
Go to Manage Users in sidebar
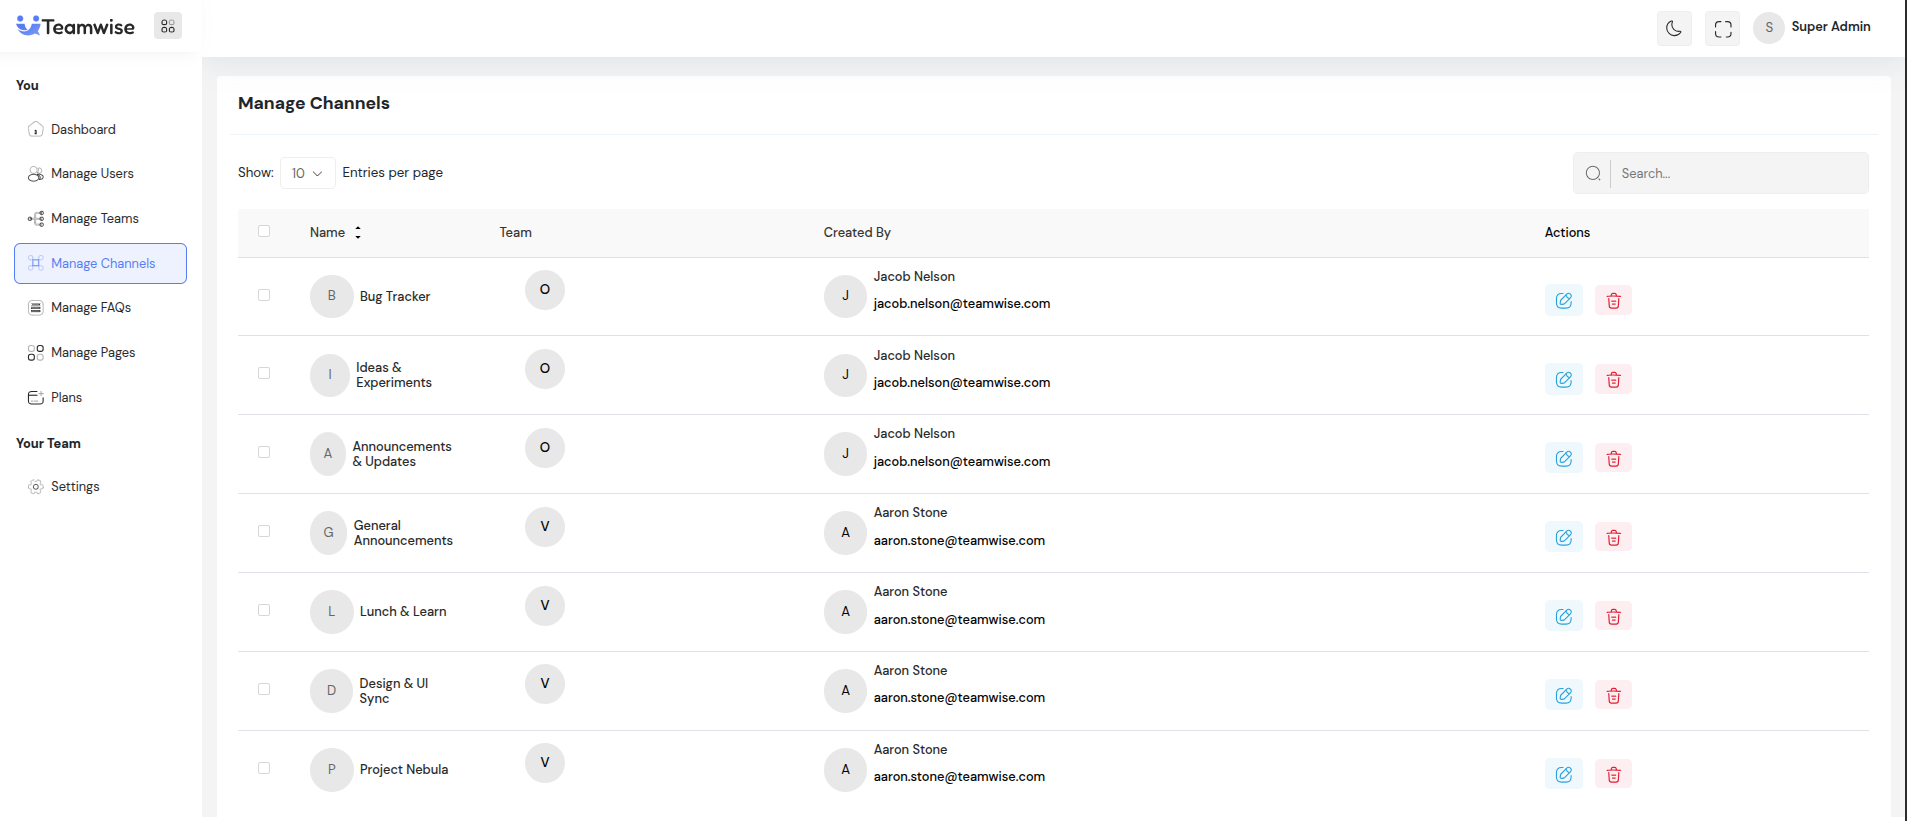pyautogui.click(x=92, y=174)
